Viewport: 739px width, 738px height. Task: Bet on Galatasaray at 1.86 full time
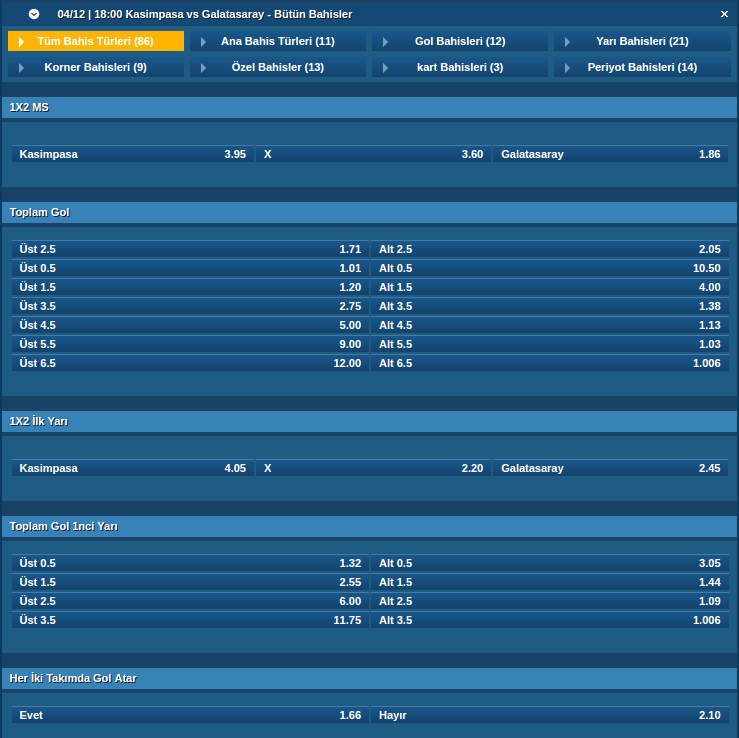pos(611,154)
